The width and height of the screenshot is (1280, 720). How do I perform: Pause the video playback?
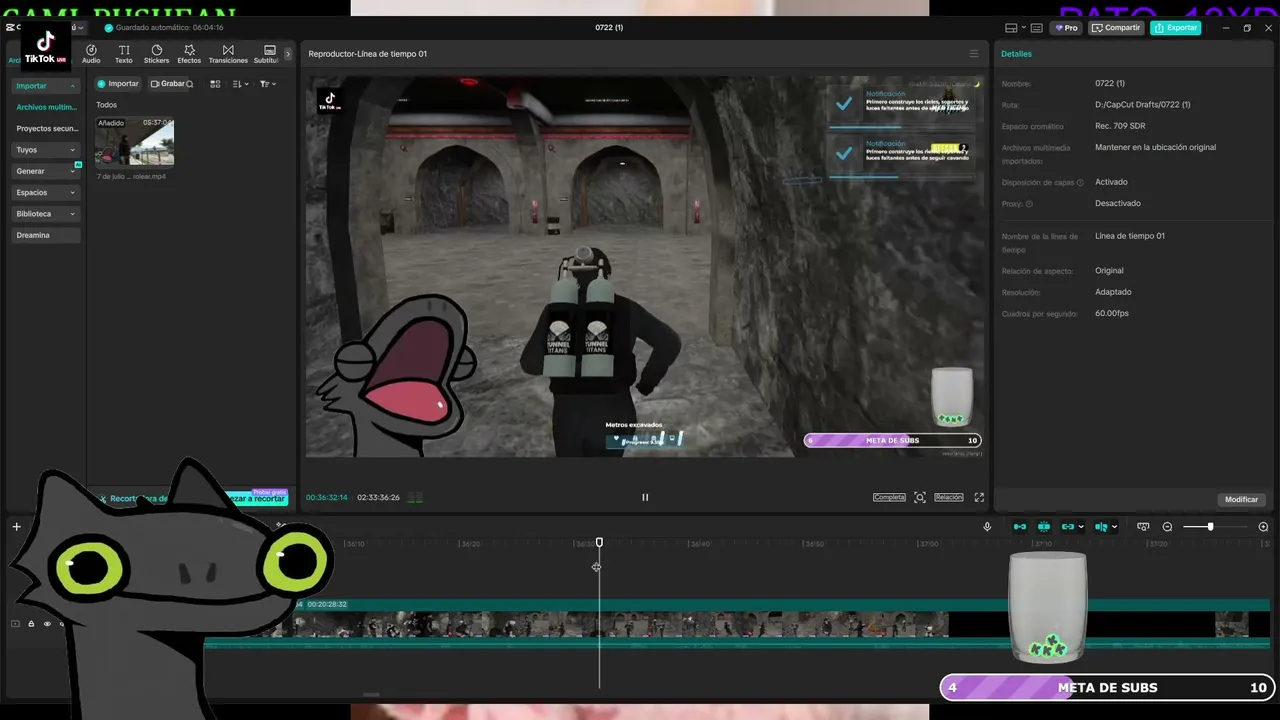(x=645, y=497)
